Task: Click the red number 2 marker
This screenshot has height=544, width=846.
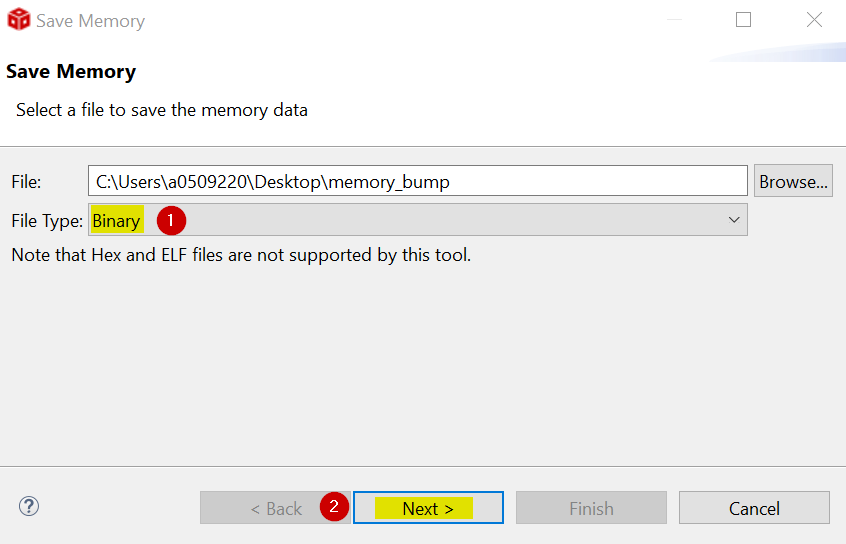Action: [334, 507]
